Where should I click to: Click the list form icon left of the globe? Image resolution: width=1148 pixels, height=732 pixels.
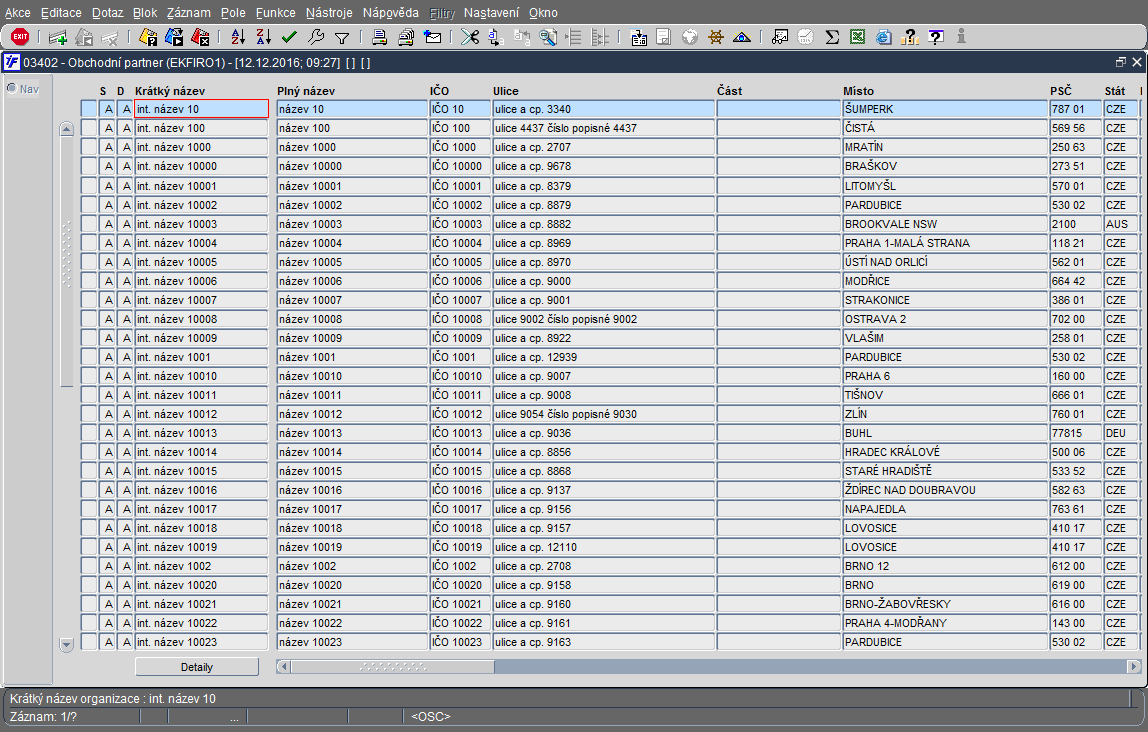664,37
